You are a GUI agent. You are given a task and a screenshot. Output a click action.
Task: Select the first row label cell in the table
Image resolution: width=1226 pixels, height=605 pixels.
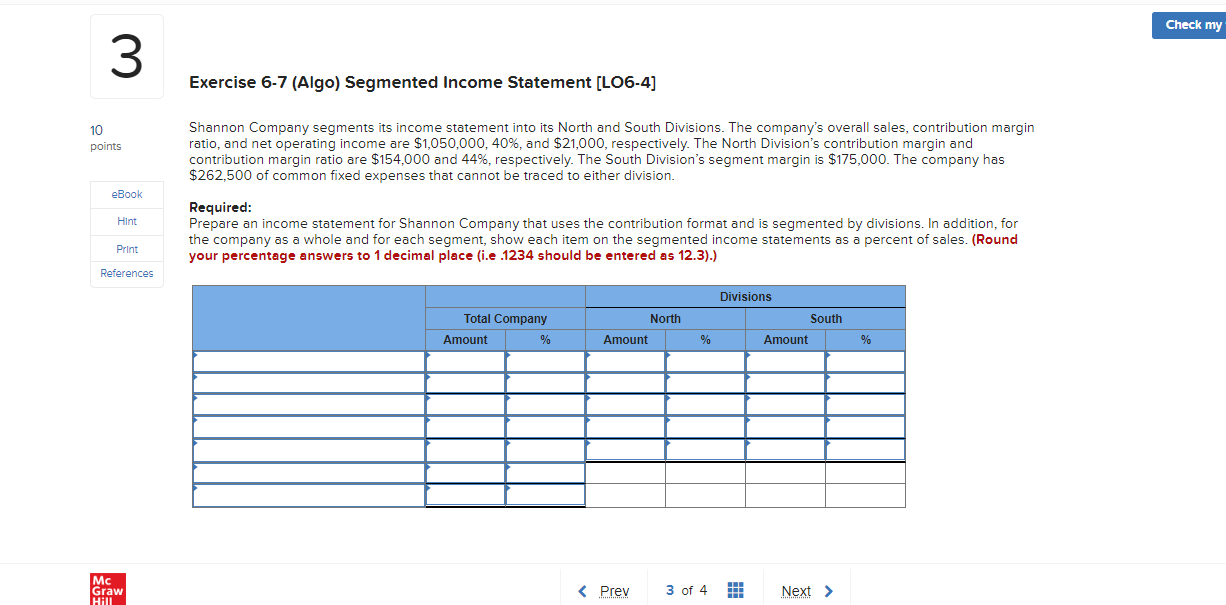tap(308, 361)
